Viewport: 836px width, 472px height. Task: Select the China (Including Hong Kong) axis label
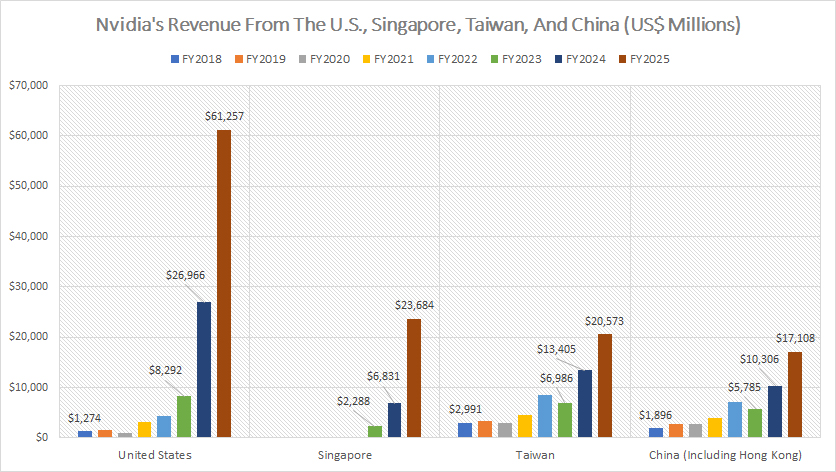tap(725, 454)
